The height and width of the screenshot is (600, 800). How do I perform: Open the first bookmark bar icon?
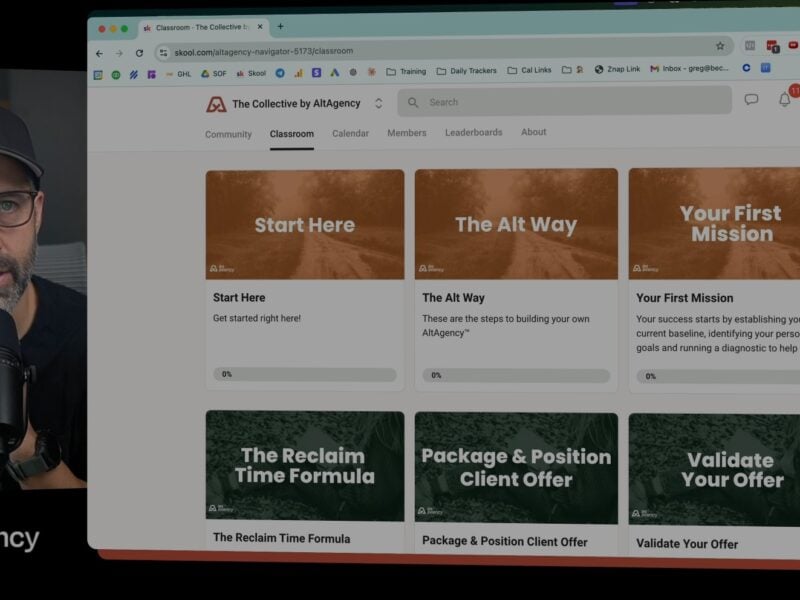98,76
